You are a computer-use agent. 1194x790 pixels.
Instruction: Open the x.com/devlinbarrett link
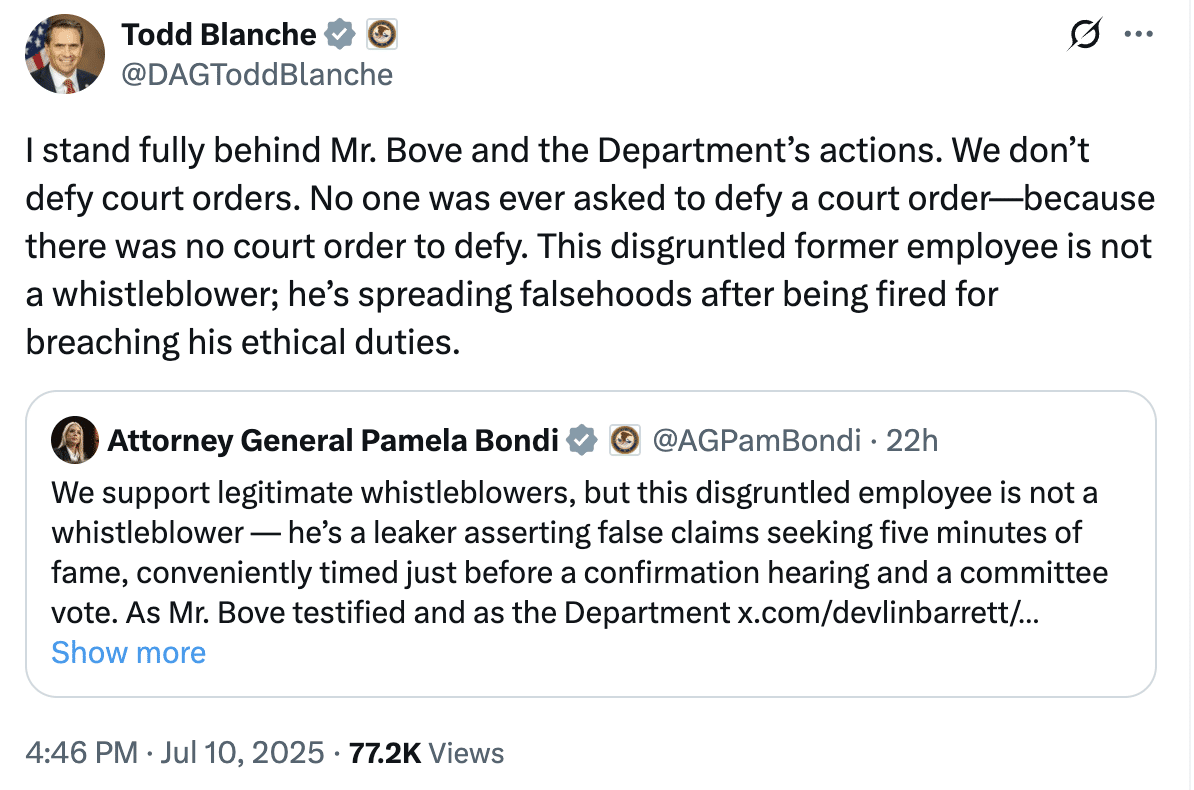tap(888, 612)
